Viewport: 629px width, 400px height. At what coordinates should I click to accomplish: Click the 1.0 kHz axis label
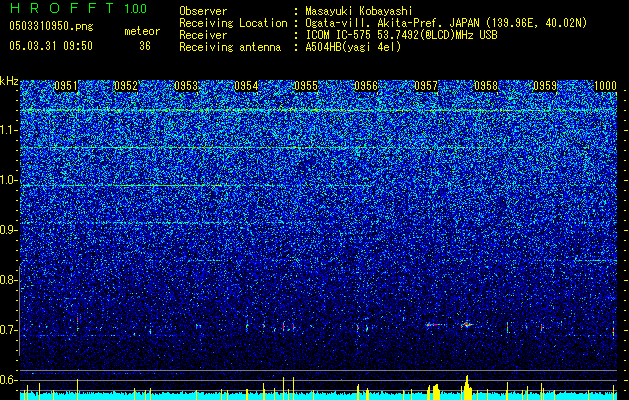point(8,180)
